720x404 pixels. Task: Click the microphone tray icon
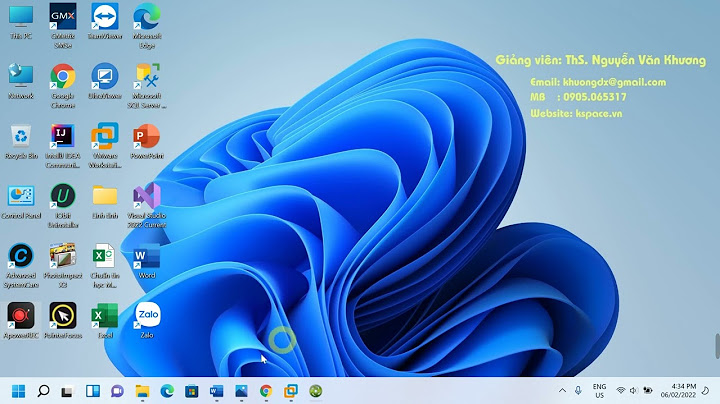click(x=578, y=391)
